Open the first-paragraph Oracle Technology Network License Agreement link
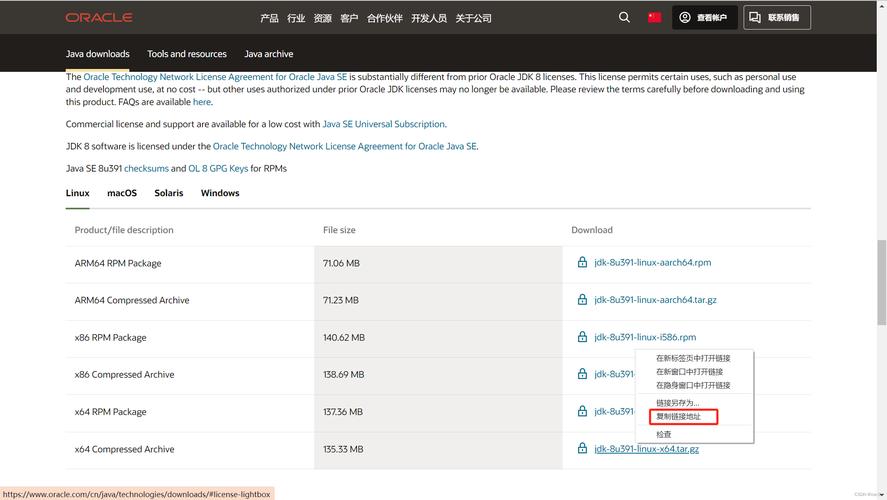This screenshot has width=887, height=500. 215,76
